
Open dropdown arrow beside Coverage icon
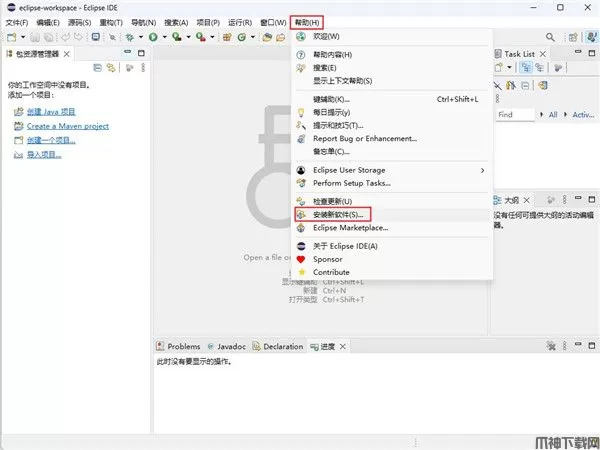pos(188,37)
